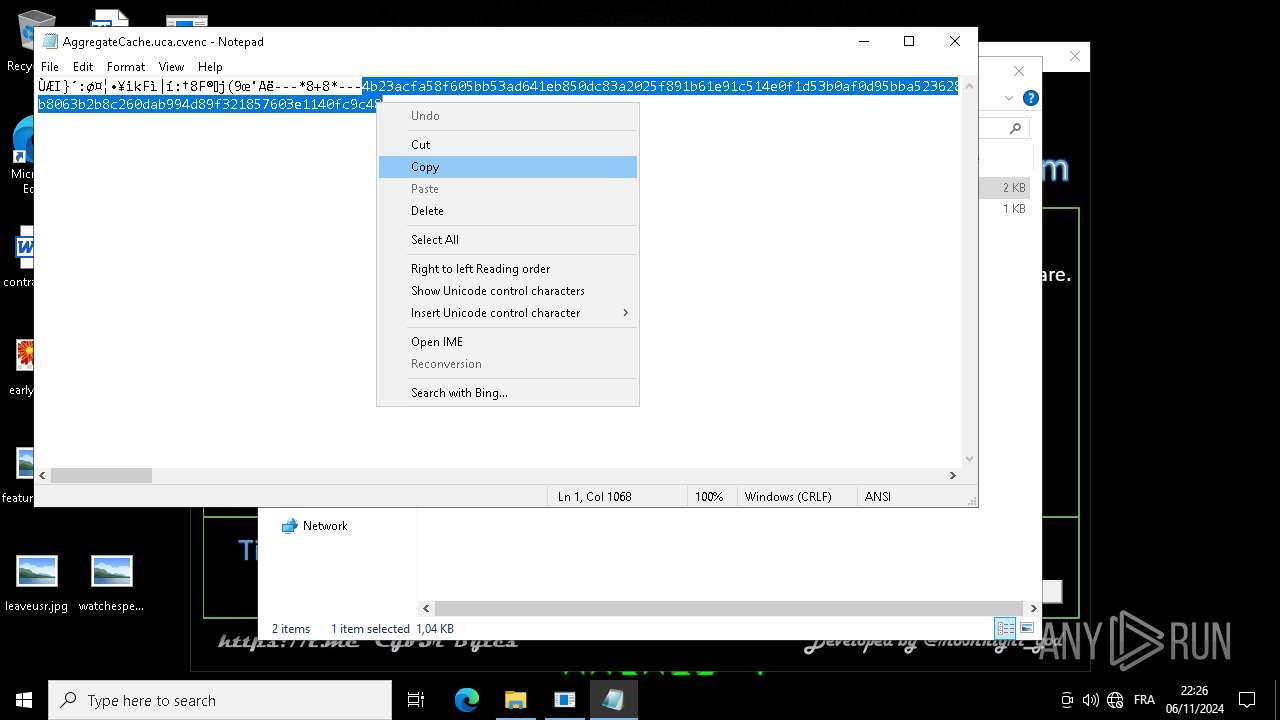Choose Open IME in the context menu
This screenshot has width=1280, height=720.
(x=507, y=342)
